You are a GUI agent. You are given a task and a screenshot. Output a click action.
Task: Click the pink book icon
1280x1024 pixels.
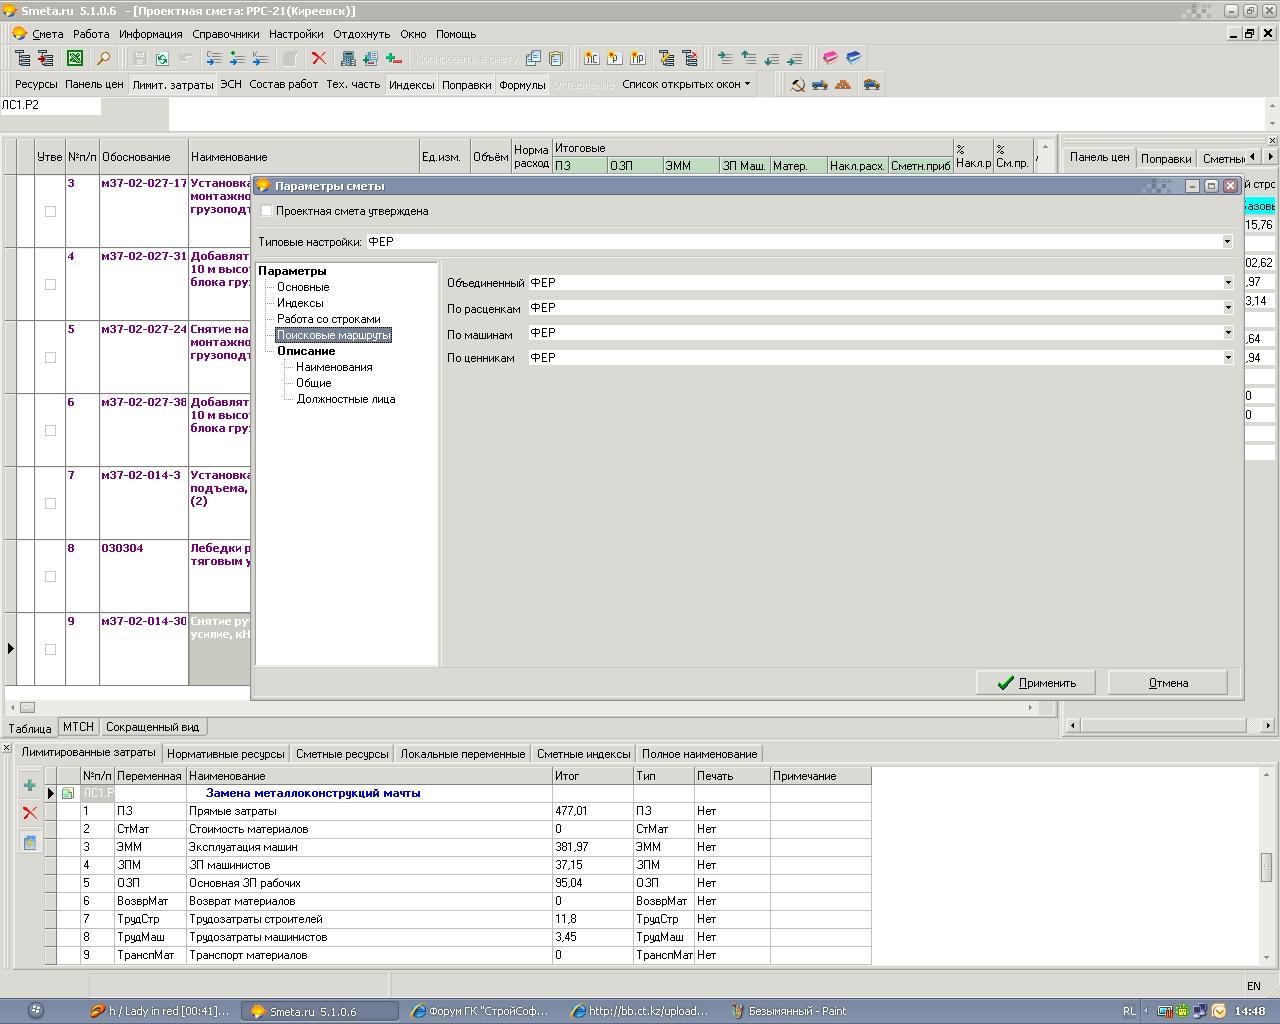(x=830, y=58)
